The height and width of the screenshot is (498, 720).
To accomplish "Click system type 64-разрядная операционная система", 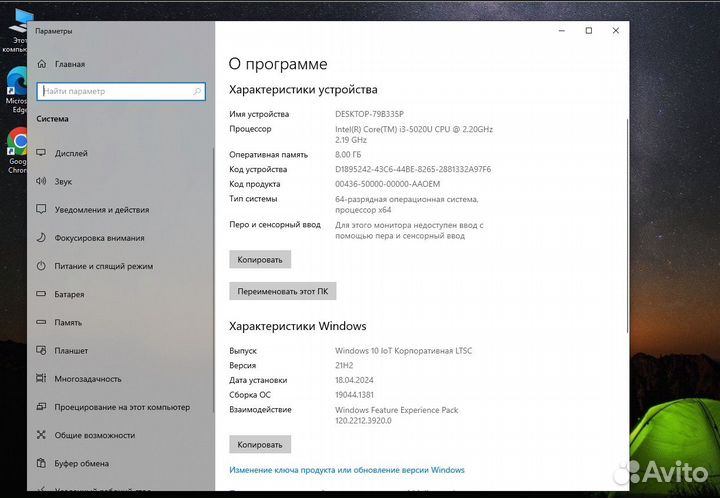I will (x=406, y=204).
